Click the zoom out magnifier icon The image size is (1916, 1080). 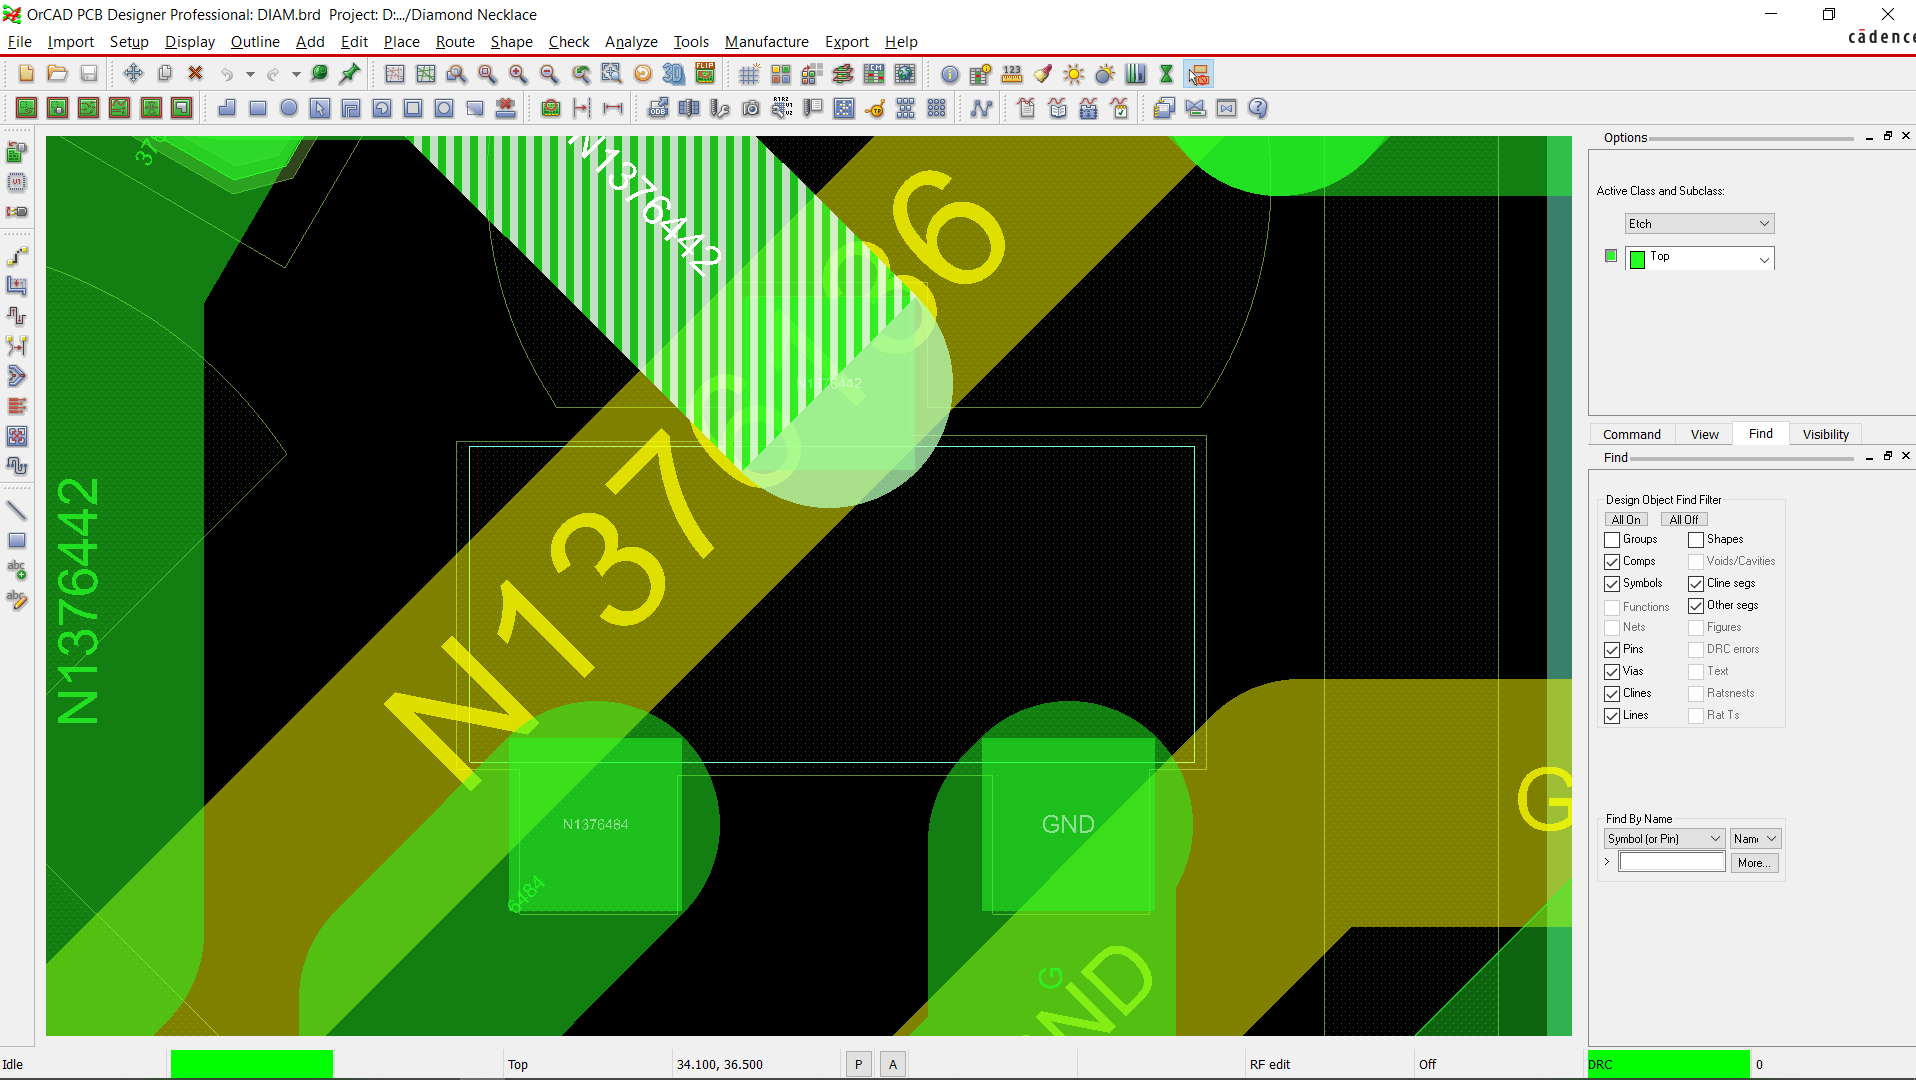pos(549,74)
